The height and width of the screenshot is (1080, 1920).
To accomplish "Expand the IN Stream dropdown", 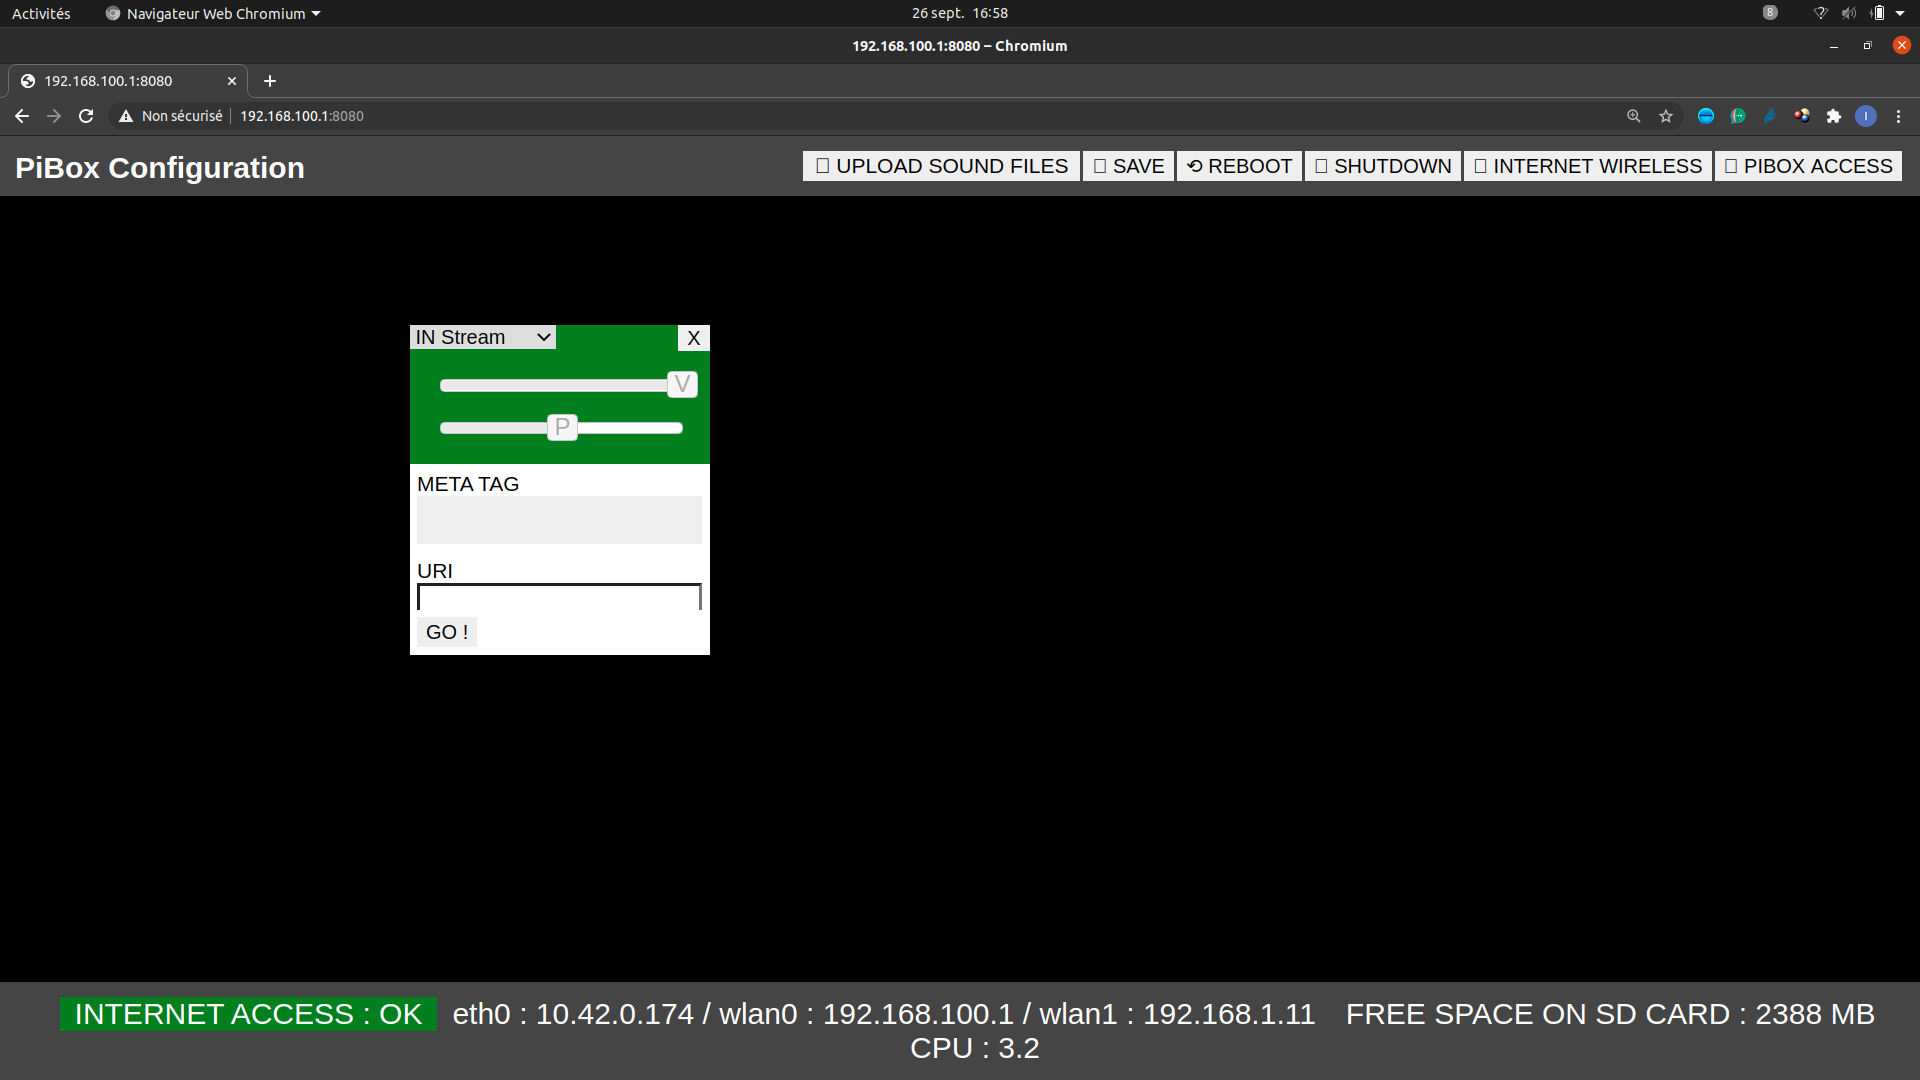I will (483, 337).
